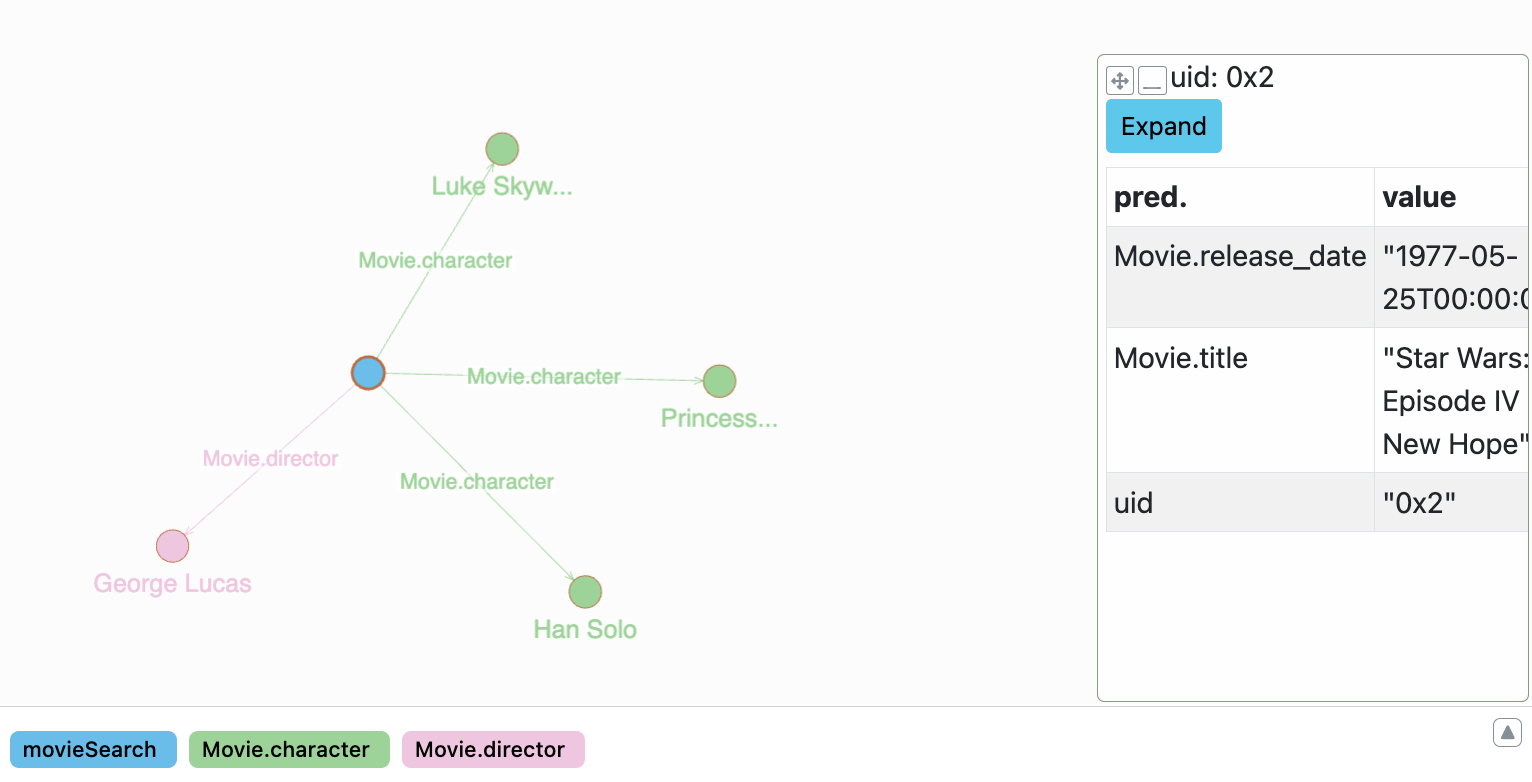Click the uid: 0x2 panel title

coord(1222,78)
